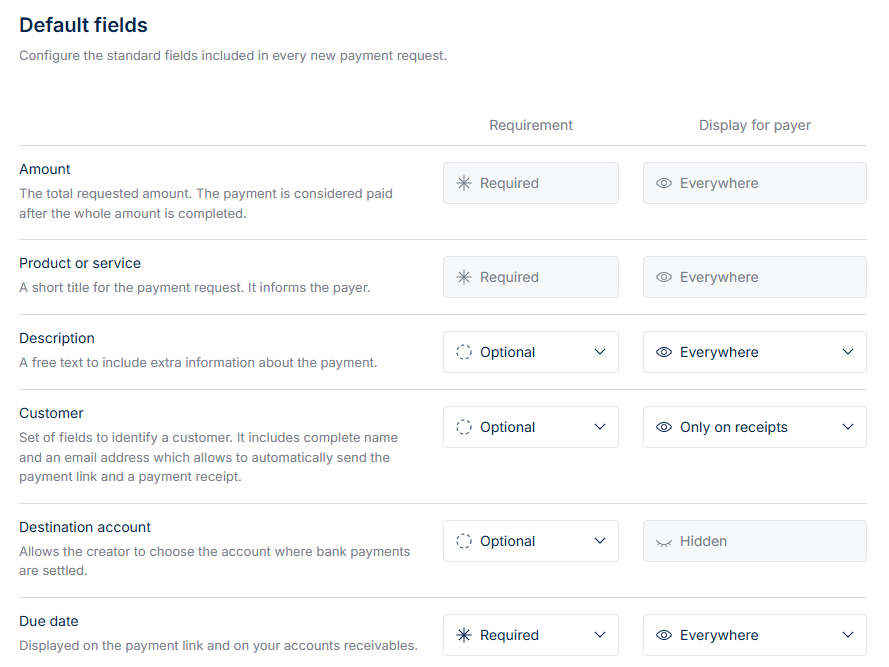This screenshot has width=889, height=667.
Task: Open the Due date display dropdown chevron
Action: pos(848,635)
